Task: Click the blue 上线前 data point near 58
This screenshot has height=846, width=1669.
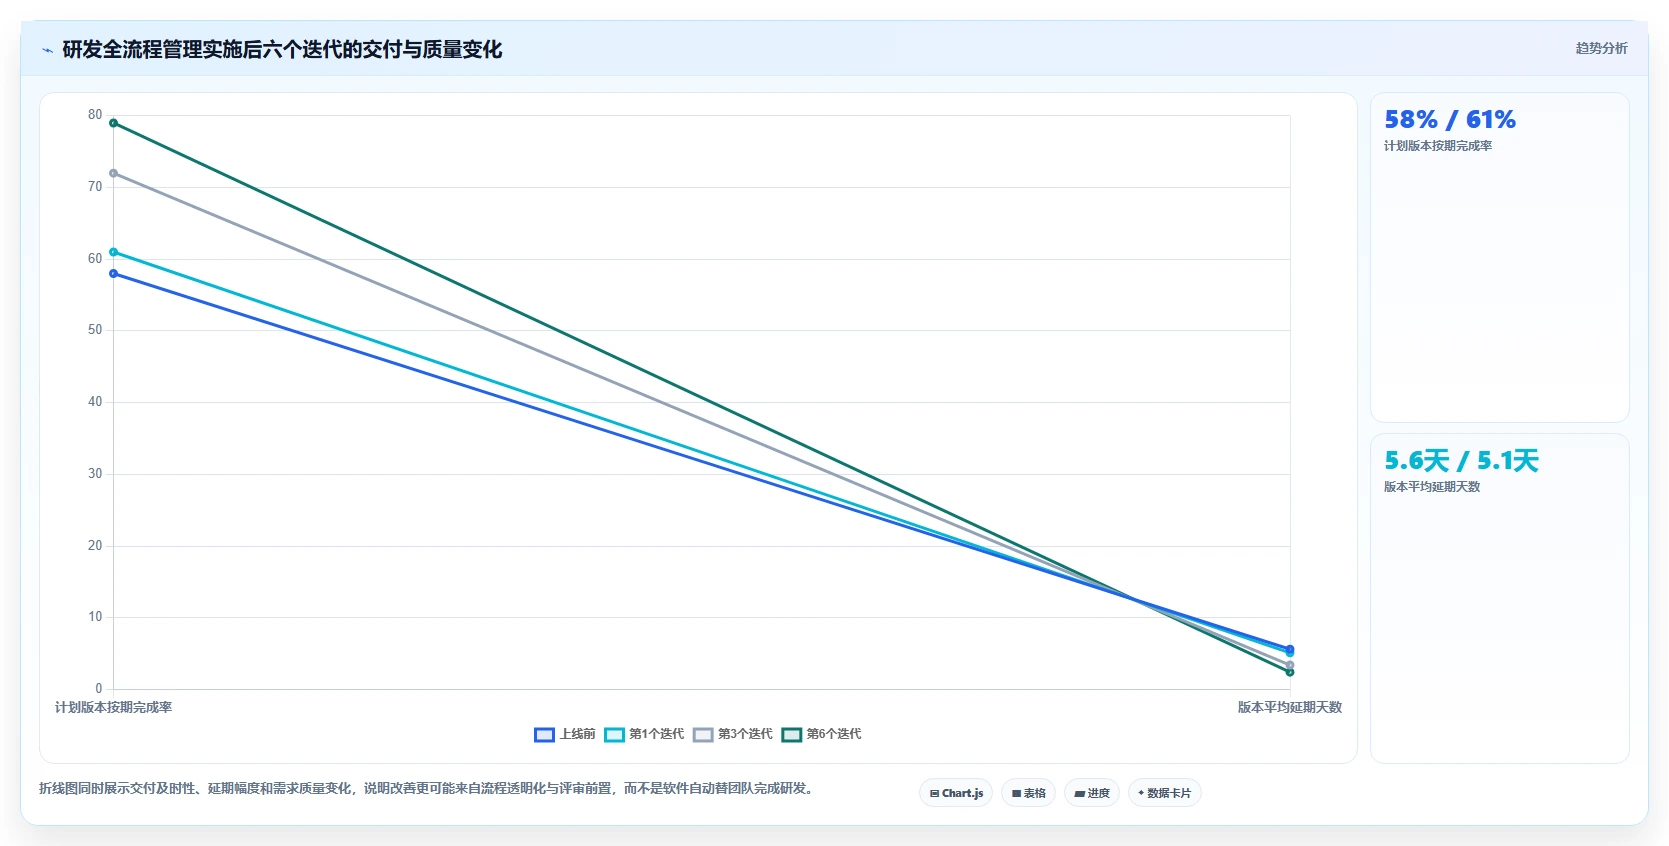Action: click(x=113, y=273)
